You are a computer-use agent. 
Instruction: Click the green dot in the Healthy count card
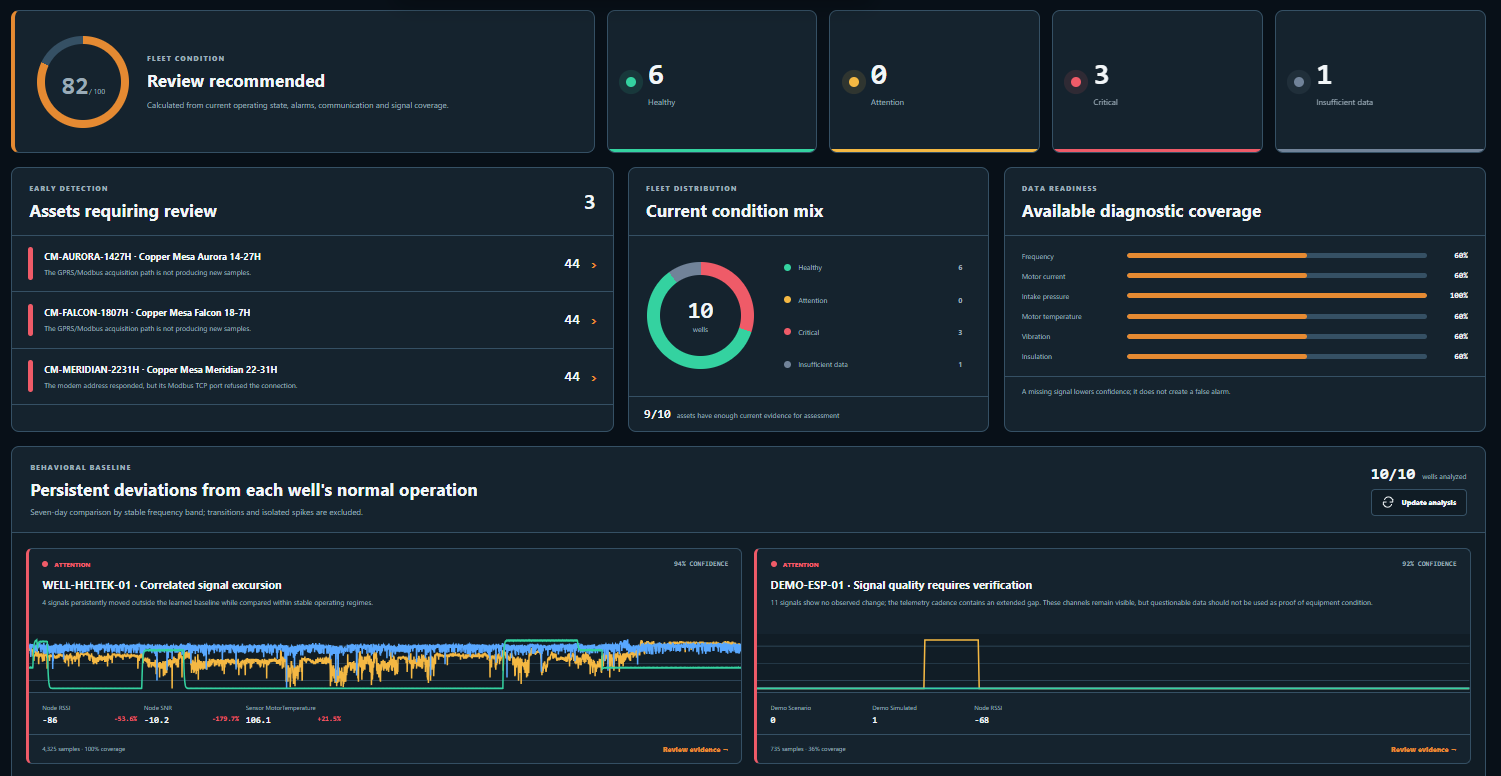click(x=630, y=82)
